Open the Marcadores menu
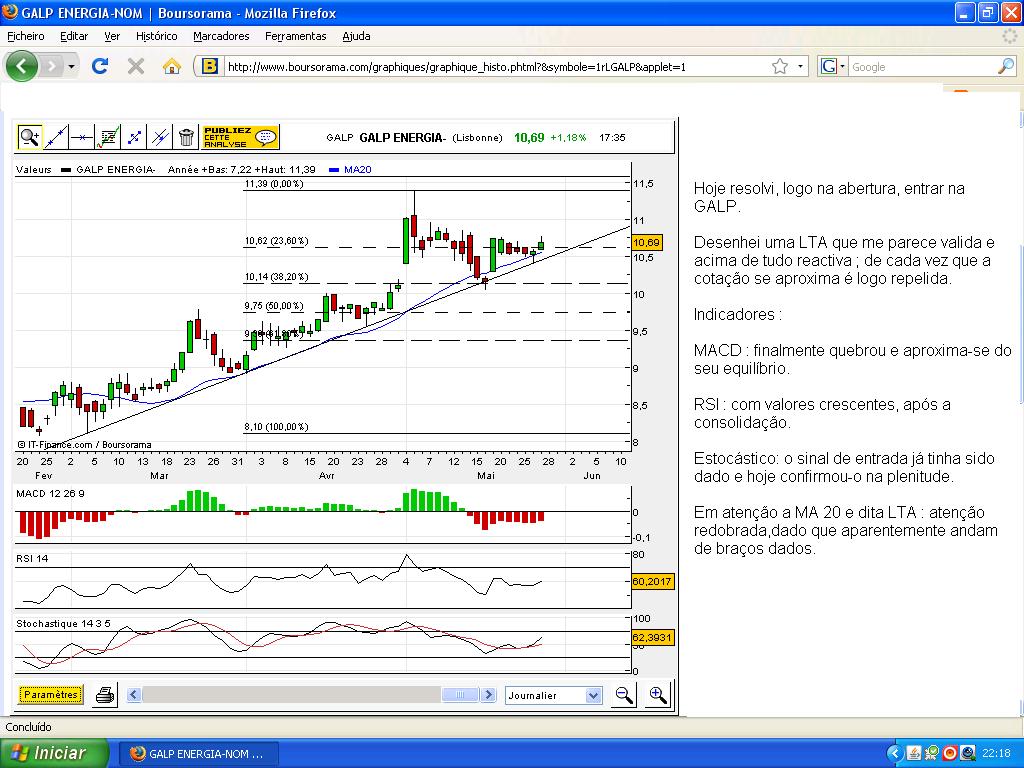The height and width of the screenshot is (768, 1024). point(221,36)
